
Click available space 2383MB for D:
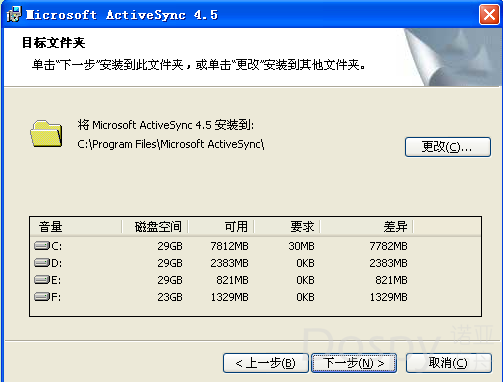(229, 263)
